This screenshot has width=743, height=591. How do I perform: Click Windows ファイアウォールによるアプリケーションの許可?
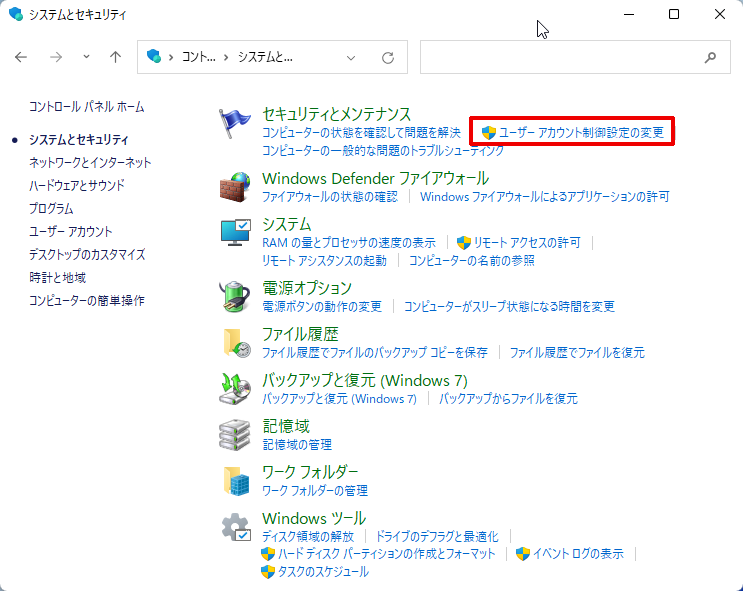[x=544, y=196]
